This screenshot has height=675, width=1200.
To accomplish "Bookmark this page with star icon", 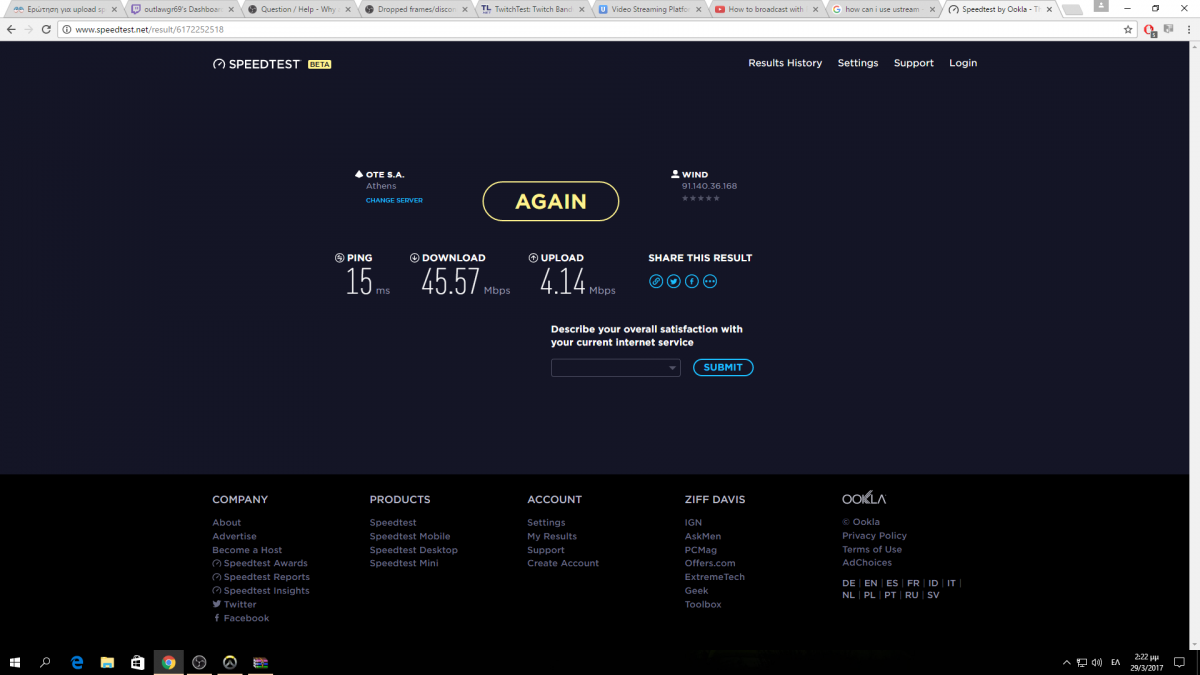I will pyautogui.click(x=1128, y=30).
